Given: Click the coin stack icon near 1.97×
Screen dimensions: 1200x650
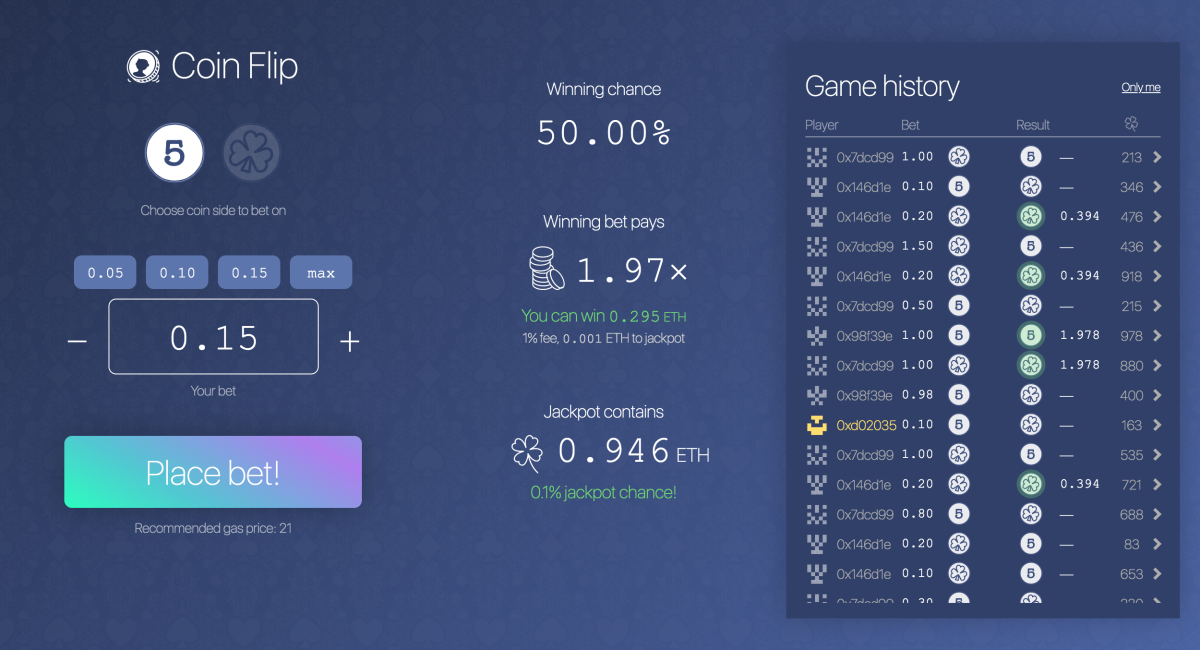Looking at the screenshot, I should (x=548, y=269).
